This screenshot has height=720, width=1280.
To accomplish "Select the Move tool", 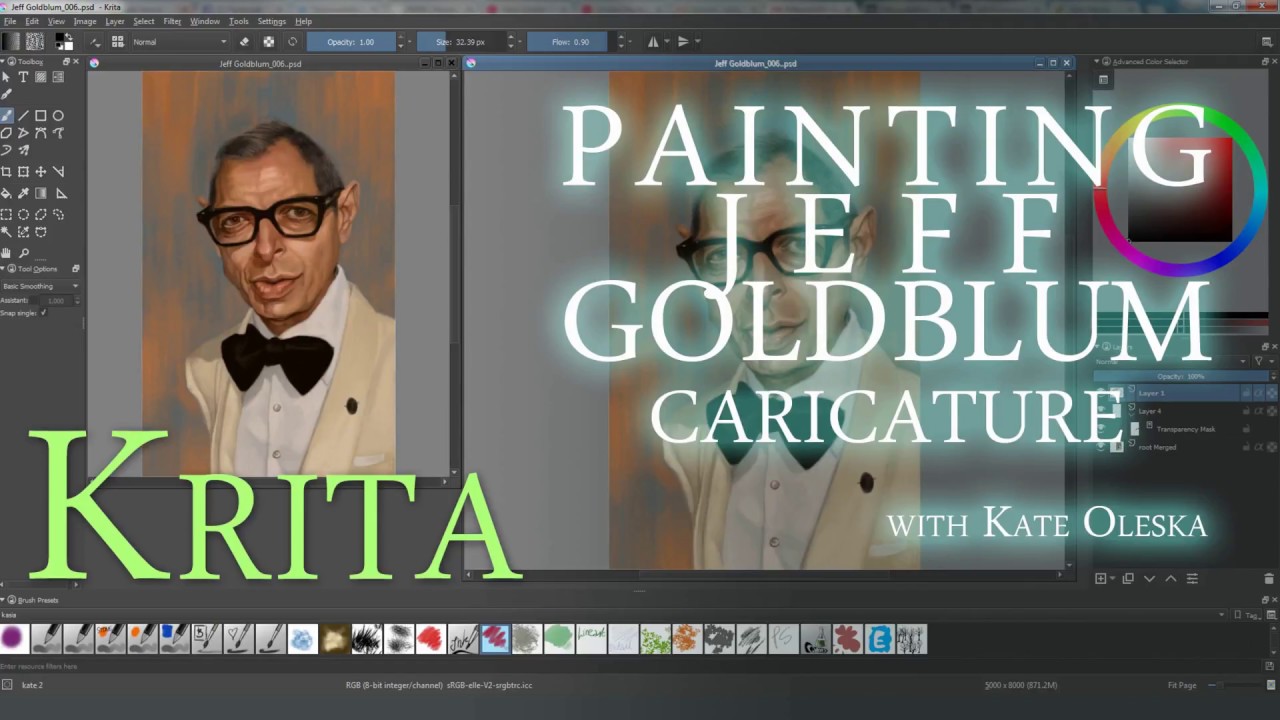I will point(40,170).
